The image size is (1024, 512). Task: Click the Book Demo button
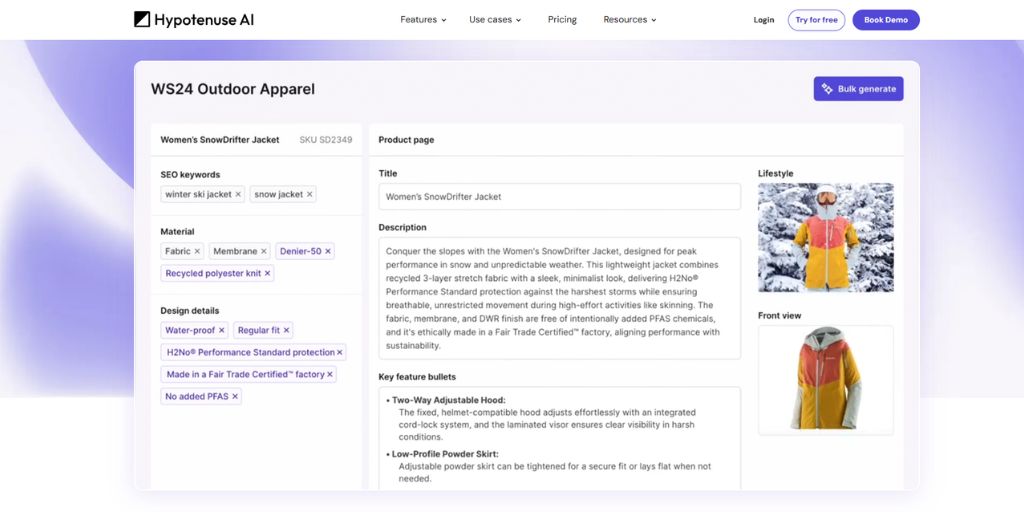[886, 20]
